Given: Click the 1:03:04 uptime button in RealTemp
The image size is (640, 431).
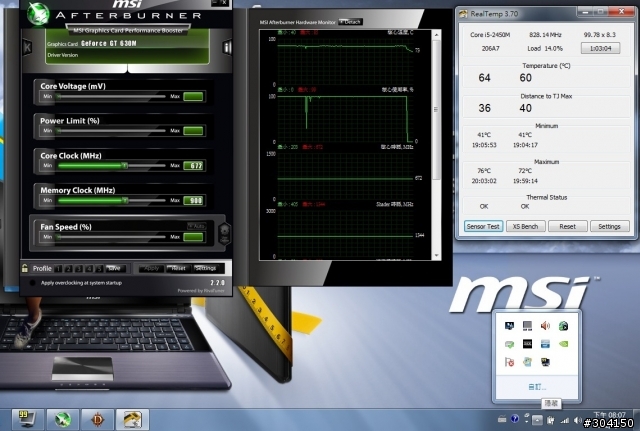Looking at the screenshot, I should [600, 48].
